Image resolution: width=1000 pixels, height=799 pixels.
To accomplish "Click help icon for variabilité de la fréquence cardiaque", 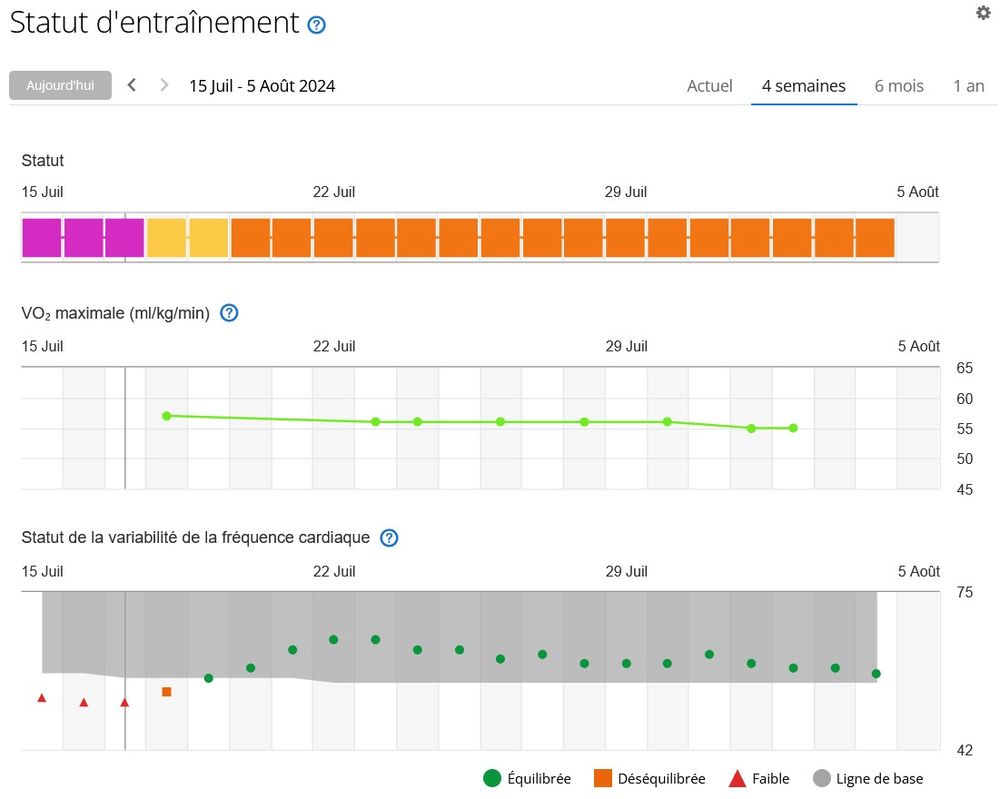I will [389, 538].
